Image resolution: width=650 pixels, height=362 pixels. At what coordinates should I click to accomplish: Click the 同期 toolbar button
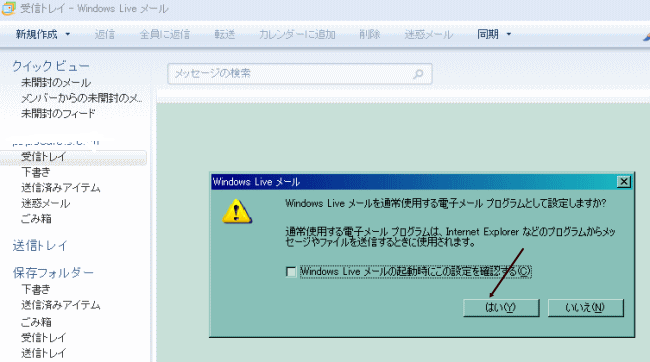[488, 34]
